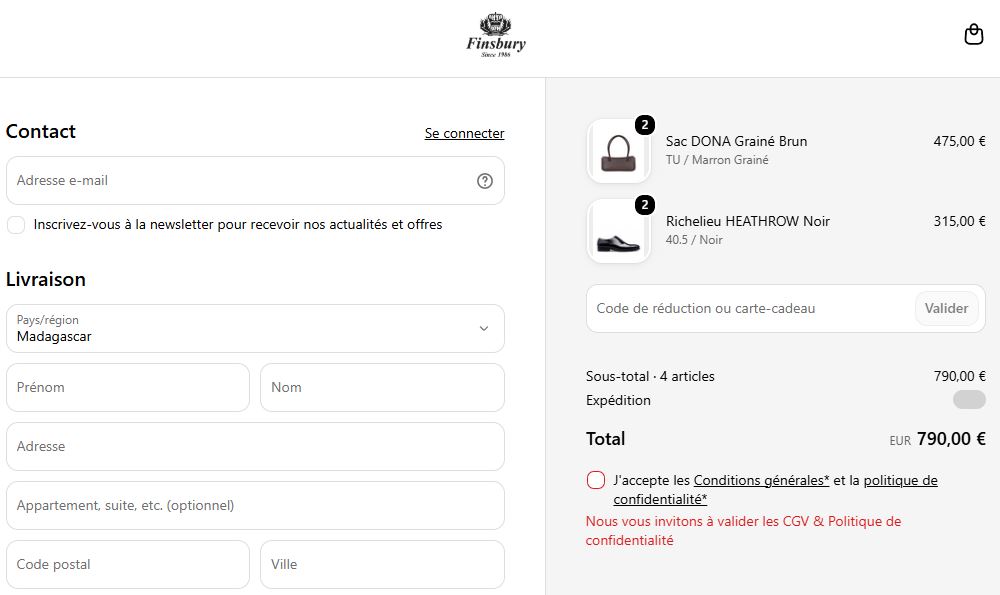The width and height of the screenshot is (1000, 595).
Task: Focus the Nom input field
Action: (382, 388)
